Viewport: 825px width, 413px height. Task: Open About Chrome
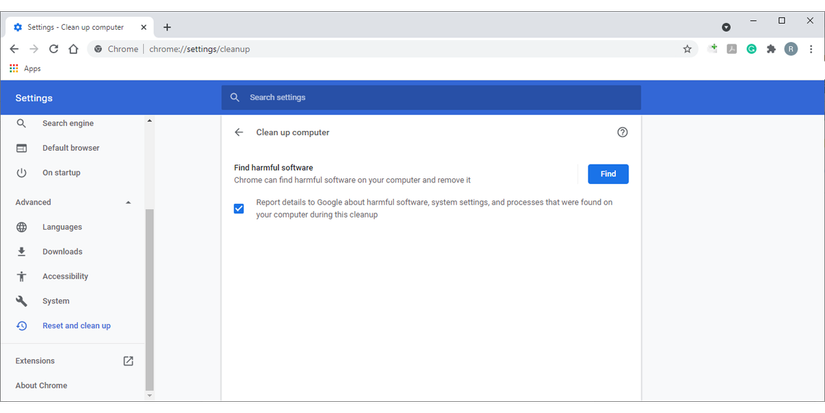(x=41, y=385)
